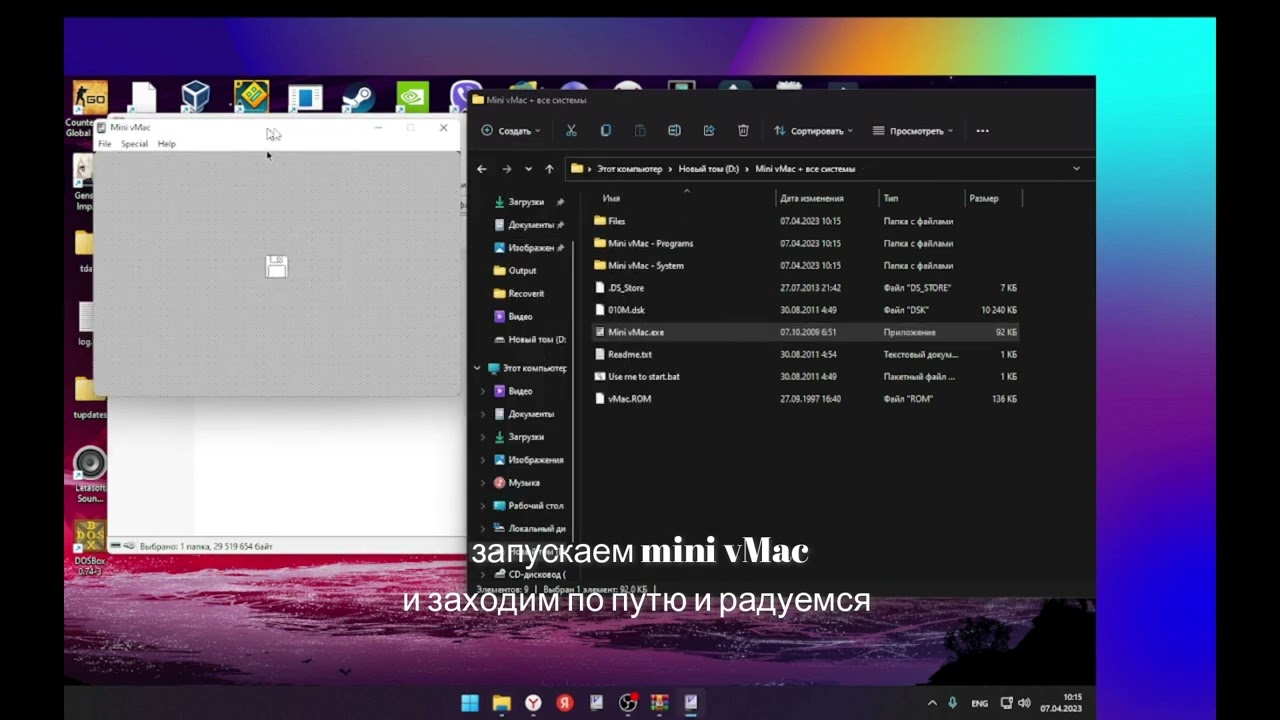Image resolution: width=1280 pixels, height=720 pixels.
Task: Open the three-dot more options menu
Action: (x=982, y=131)
